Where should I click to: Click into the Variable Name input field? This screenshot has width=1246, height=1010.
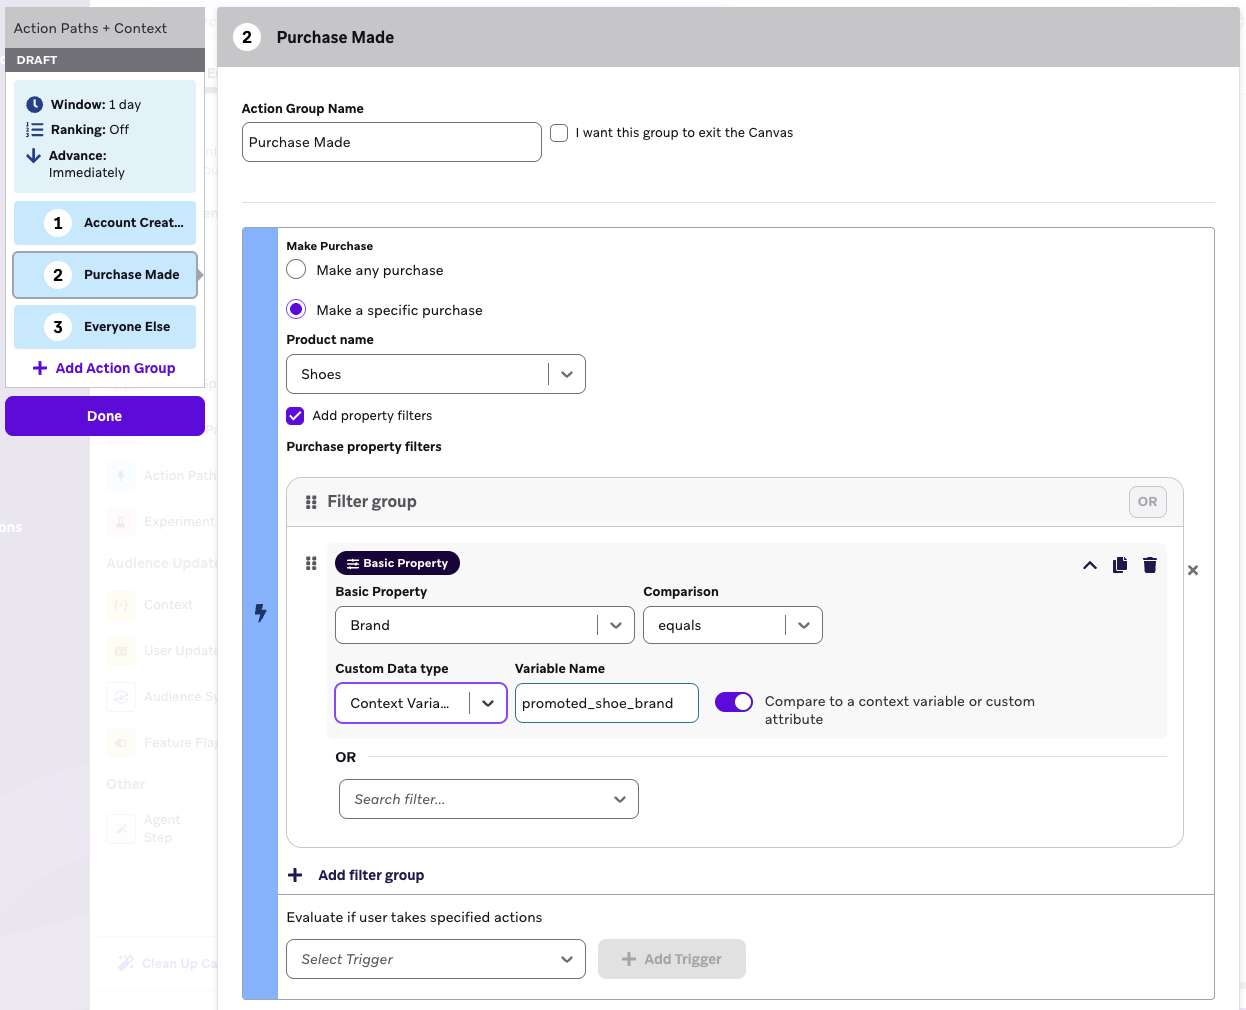click(x=606, y=703)
